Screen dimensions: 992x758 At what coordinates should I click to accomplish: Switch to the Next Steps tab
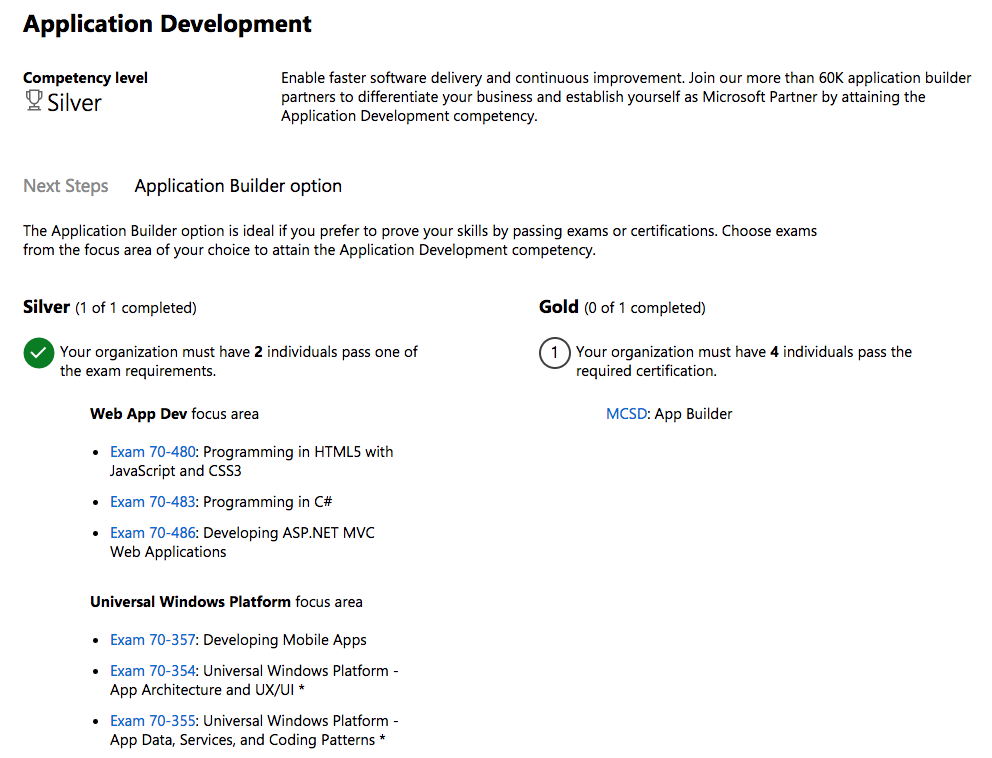tap(66, 186)
